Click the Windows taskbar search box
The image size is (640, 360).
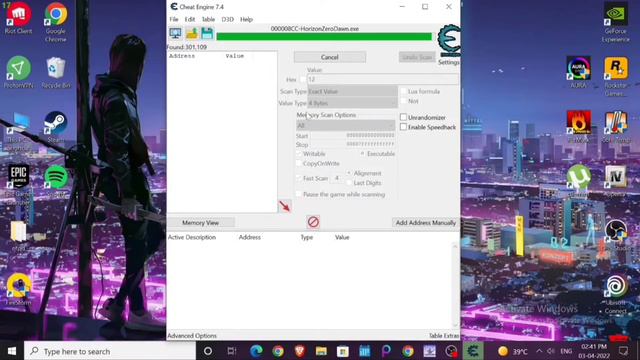tap(110, 351)
